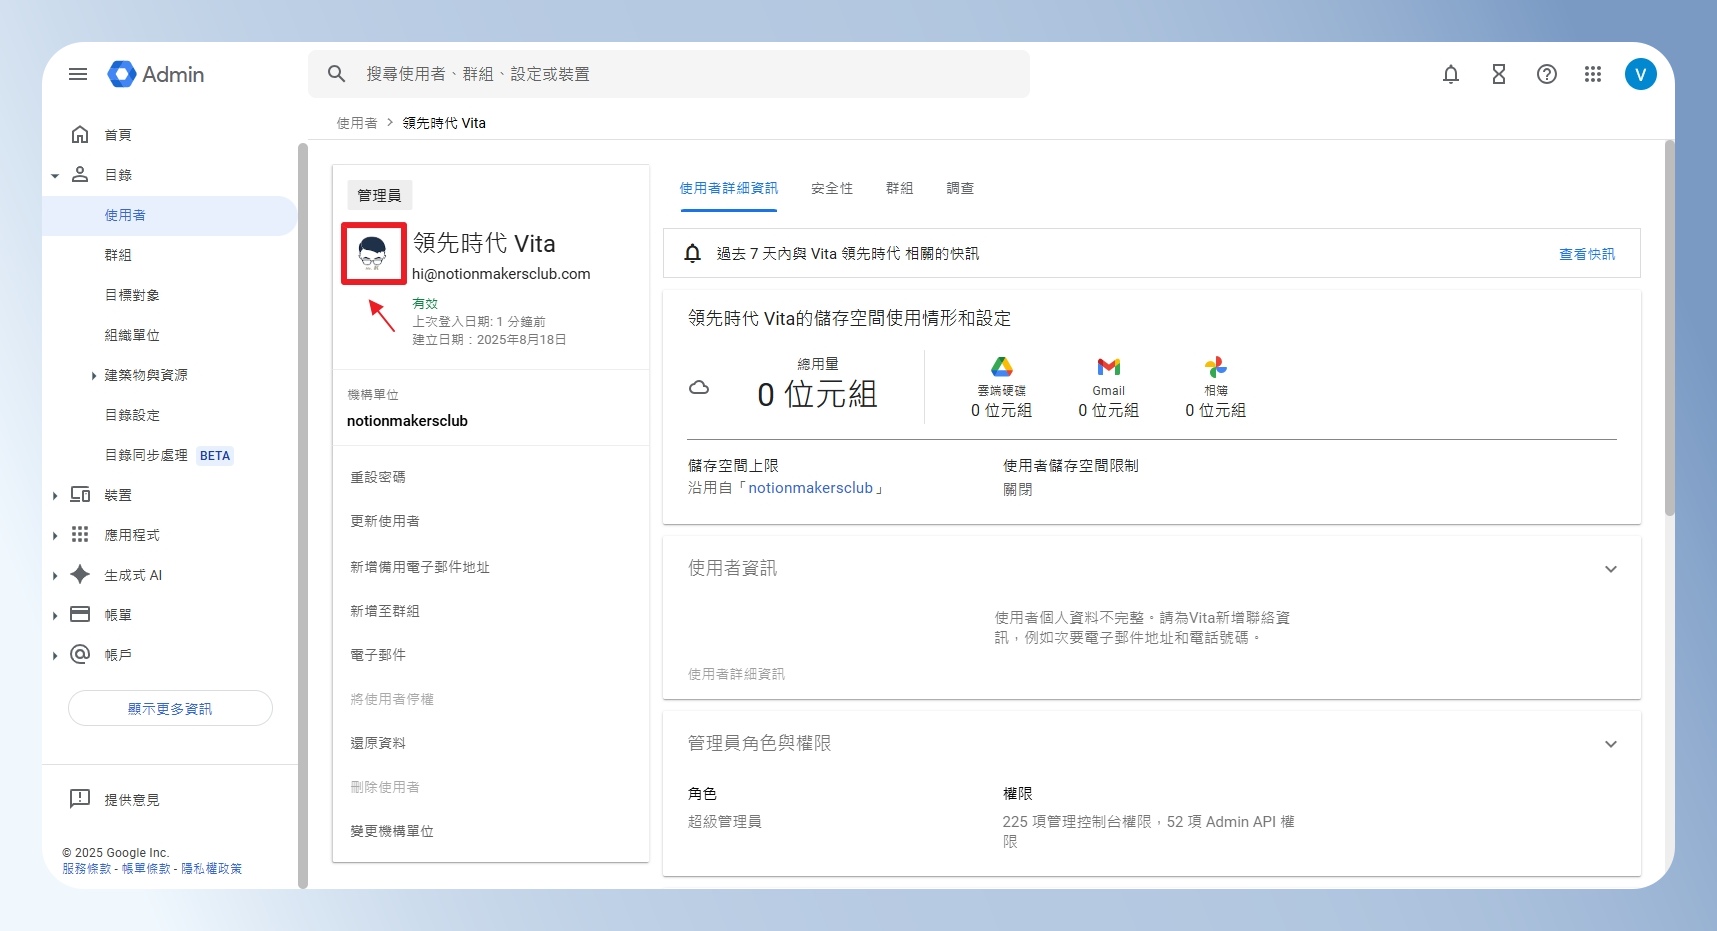Expand the 裝置 sidebar item arrow
1717x931 pixels.
[x=55, y=496]
